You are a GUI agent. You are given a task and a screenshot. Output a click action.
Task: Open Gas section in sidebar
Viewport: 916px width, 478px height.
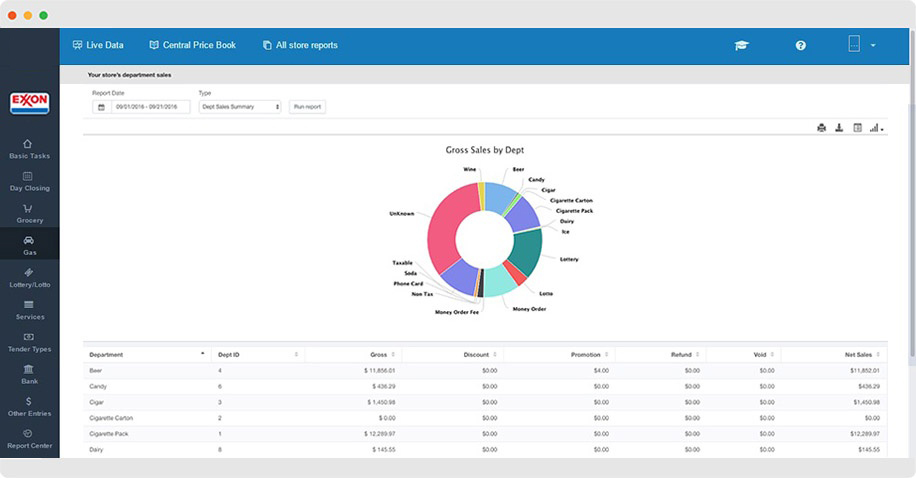coord(29,245)
